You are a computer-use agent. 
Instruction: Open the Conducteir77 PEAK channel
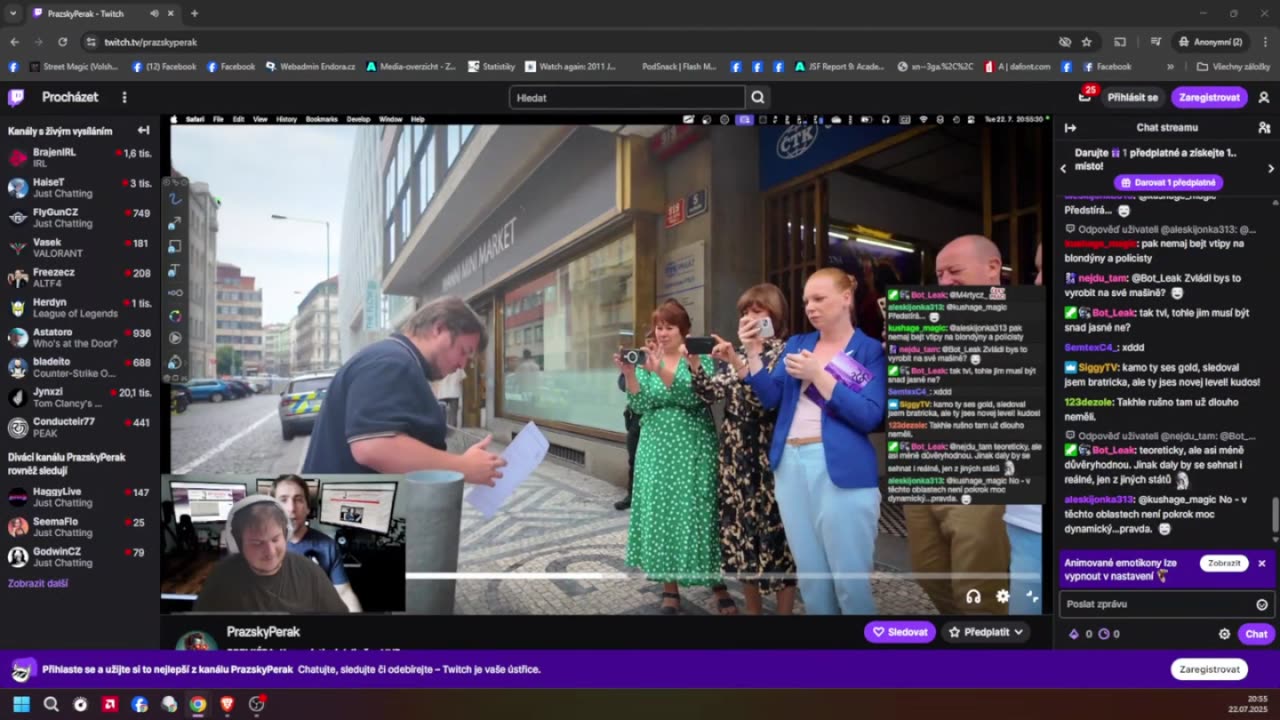(80, 427)
